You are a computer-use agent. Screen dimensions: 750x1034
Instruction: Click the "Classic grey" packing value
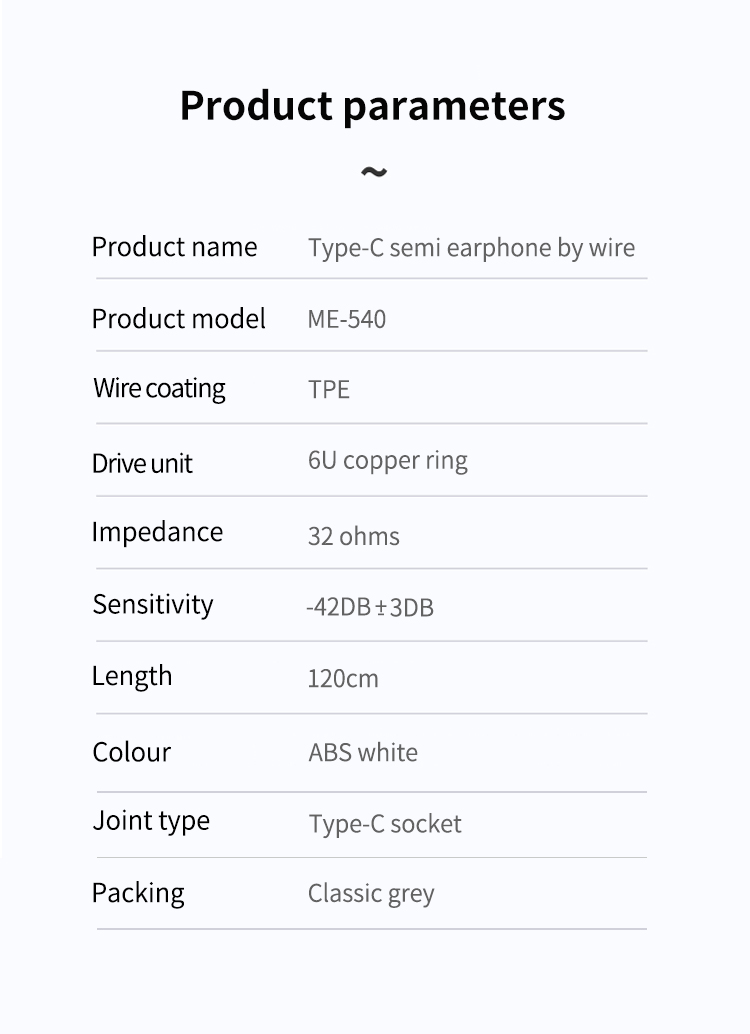coord(371,894)
